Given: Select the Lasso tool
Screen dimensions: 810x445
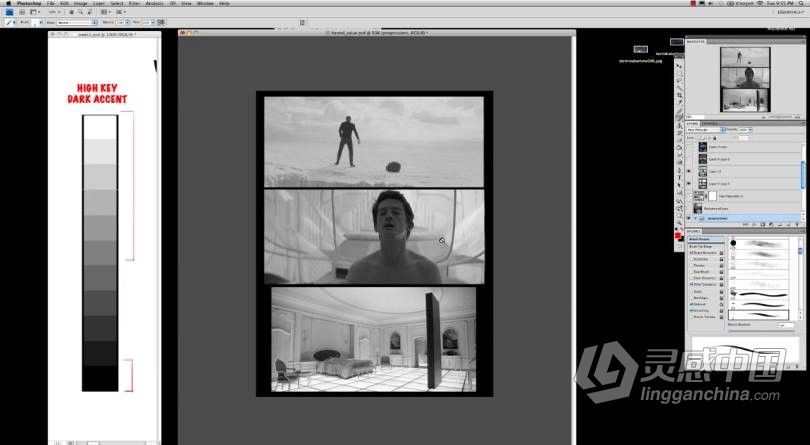Looking at the screenshot, I should tap(679, 80).
